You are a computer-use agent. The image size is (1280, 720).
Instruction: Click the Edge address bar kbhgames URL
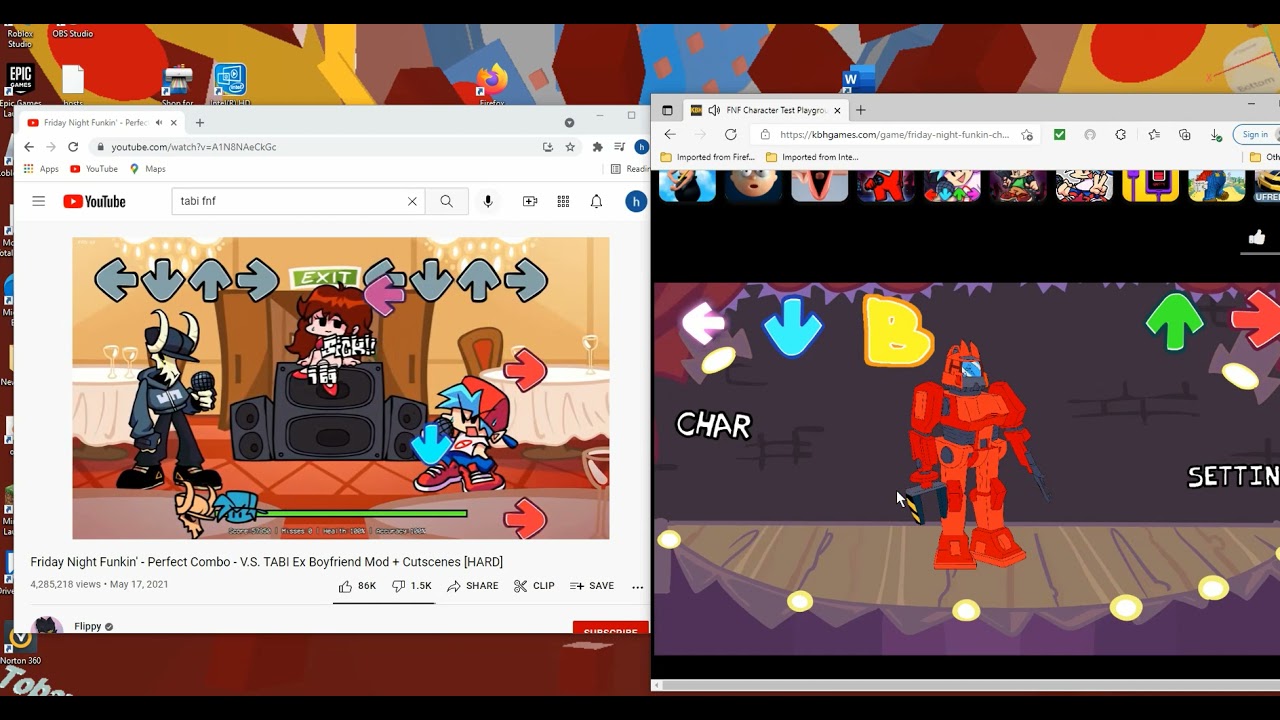[x=894, y=135]
